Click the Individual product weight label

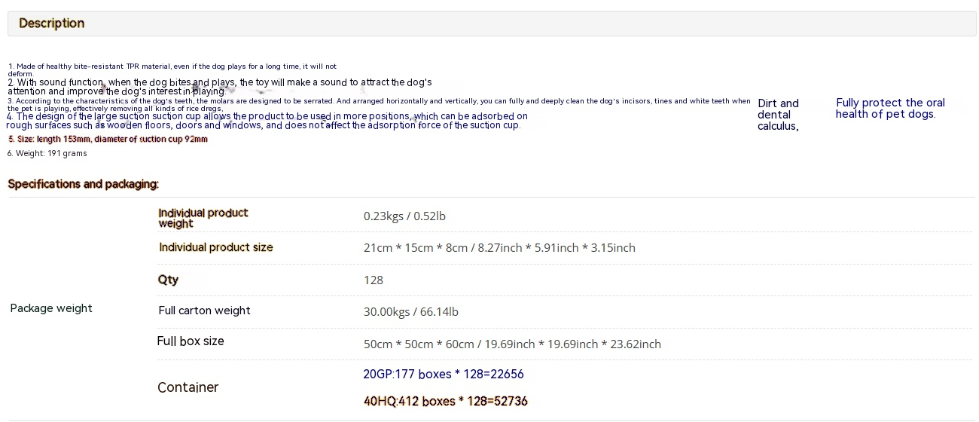[203, 218]
